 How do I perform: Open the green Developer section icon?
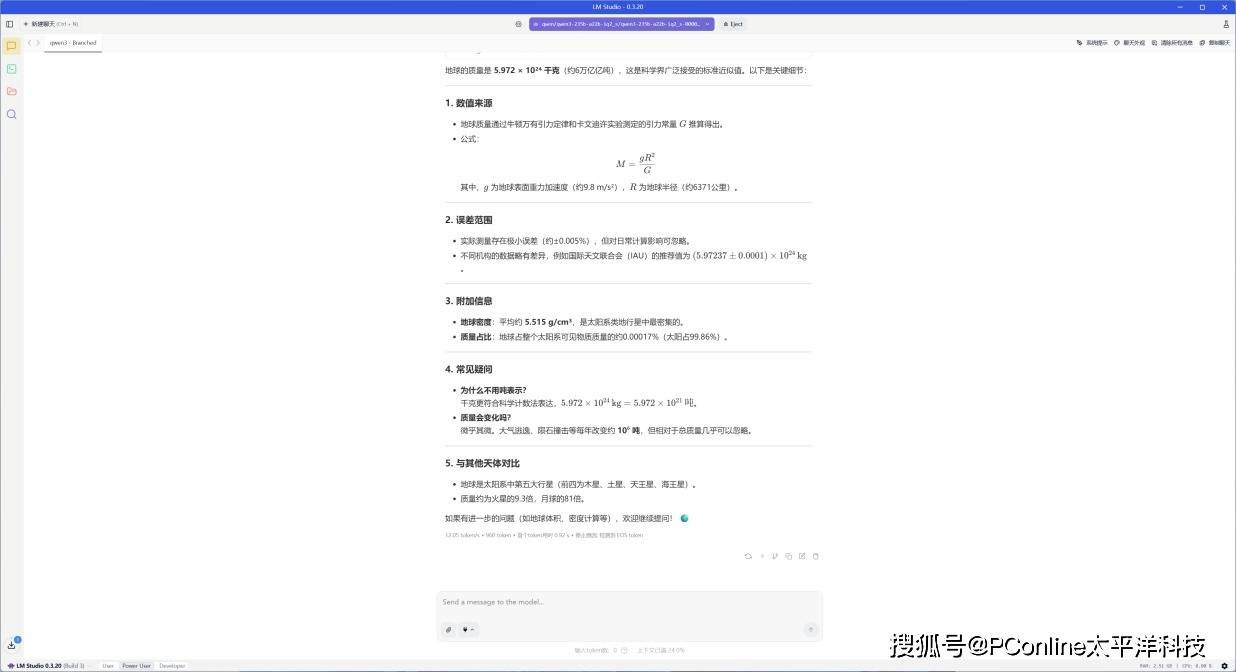[11, 69]
